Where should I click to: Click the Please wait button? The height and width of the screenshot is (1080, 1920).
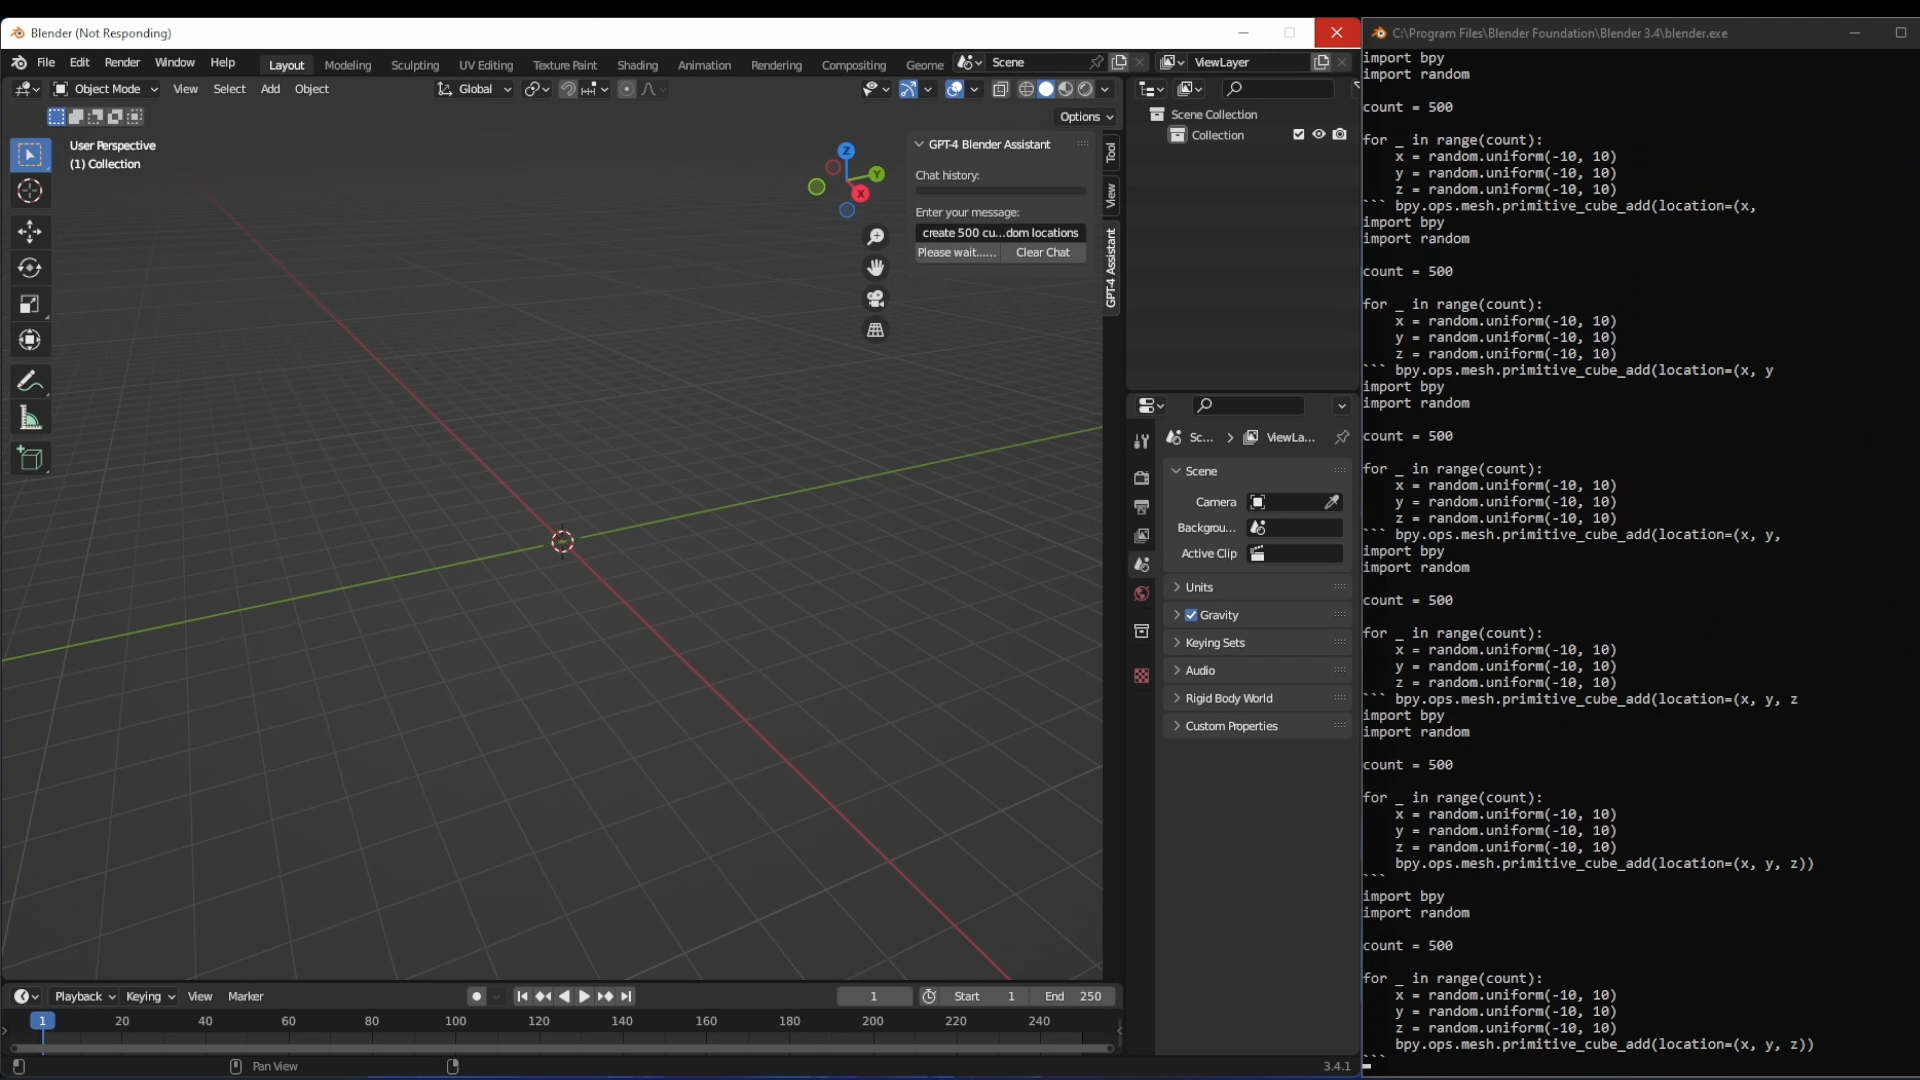(958, 253)
